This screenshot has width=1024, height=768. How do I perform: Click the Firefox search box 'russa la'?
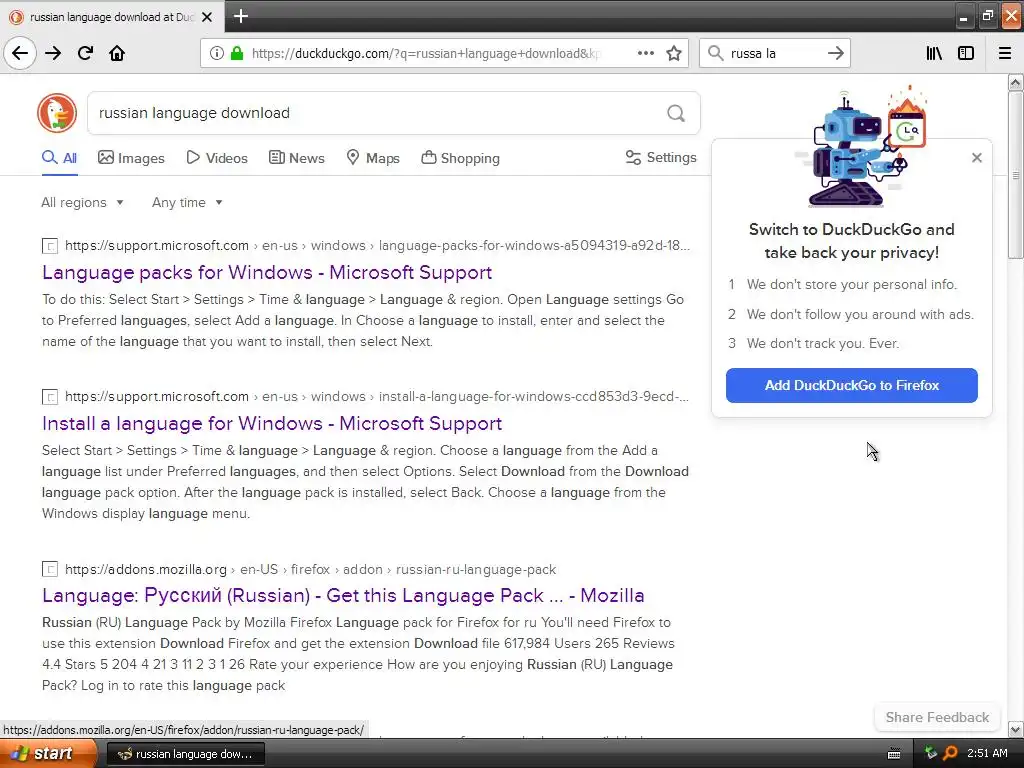774,53
